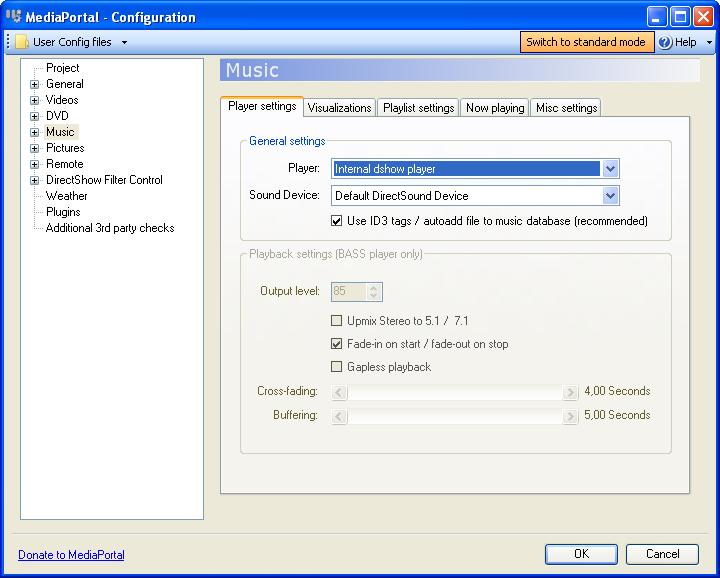Select Remote in the settings tree

(65, 164)
